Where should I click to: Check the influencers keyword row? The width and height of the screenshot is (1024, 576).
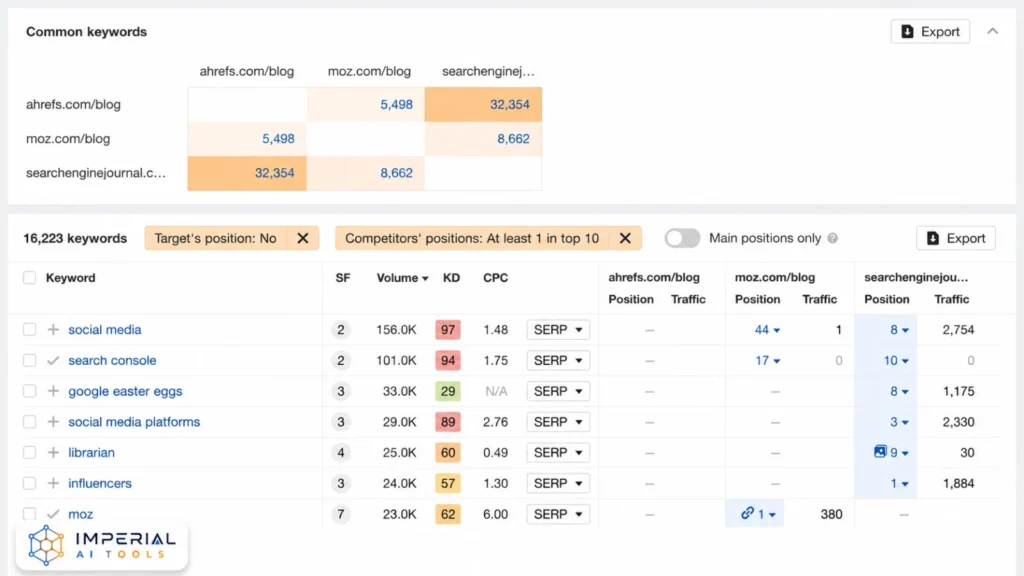[29, 483]
